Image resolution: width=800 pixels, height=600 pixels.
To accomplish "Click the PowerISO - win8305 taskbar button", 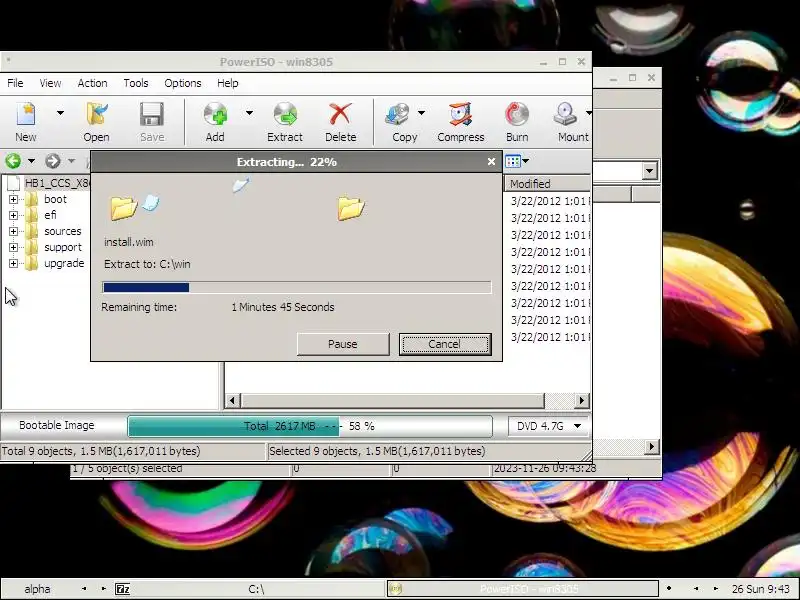I will (x=522, y=589).
